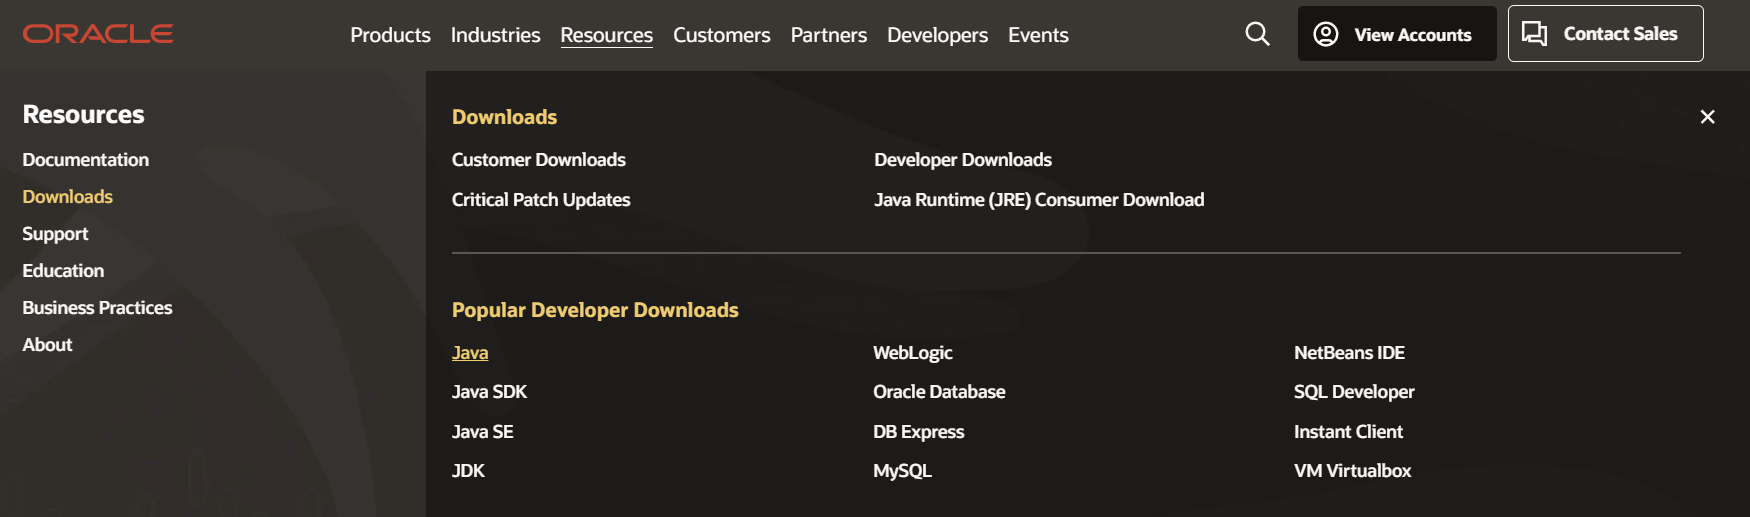1750x517 pixels.
Task: Select Education in Resources sidebar
Action: [x=63, y=271]
